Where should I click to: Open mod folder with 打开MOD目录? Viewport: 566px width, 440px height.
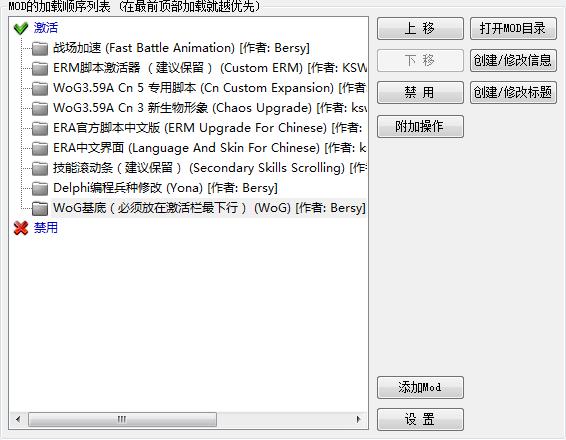click(x=513, y=29)
